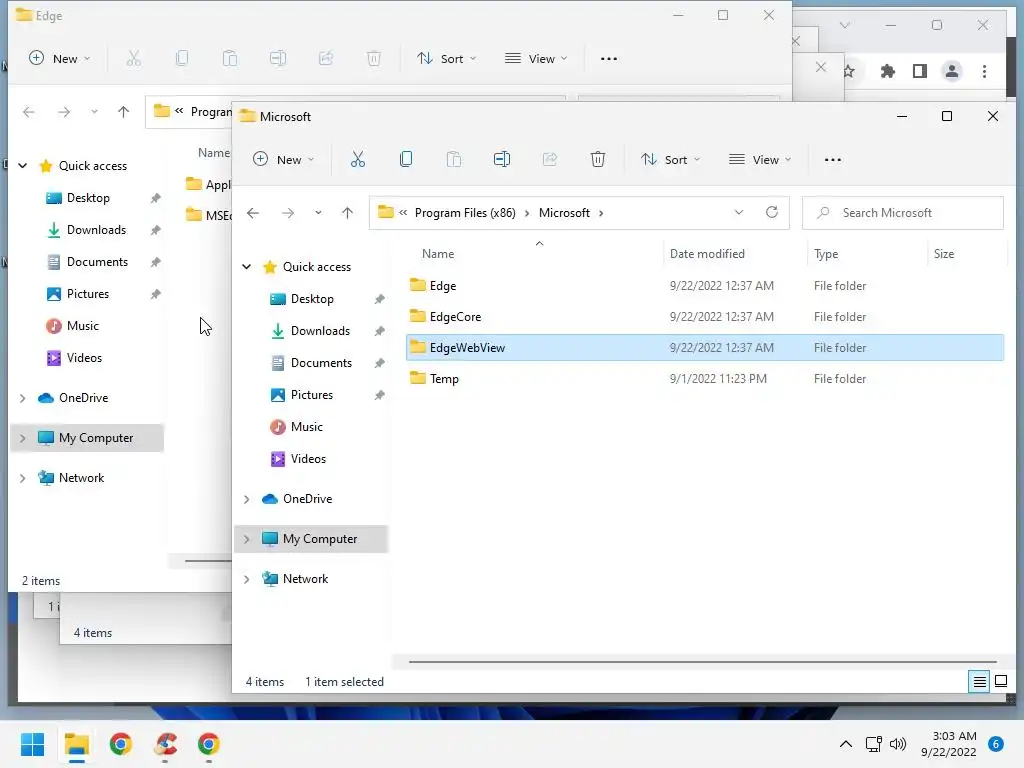Sort by Size column header
This screenshot has height=768, width=1024.
coord(943,254)
